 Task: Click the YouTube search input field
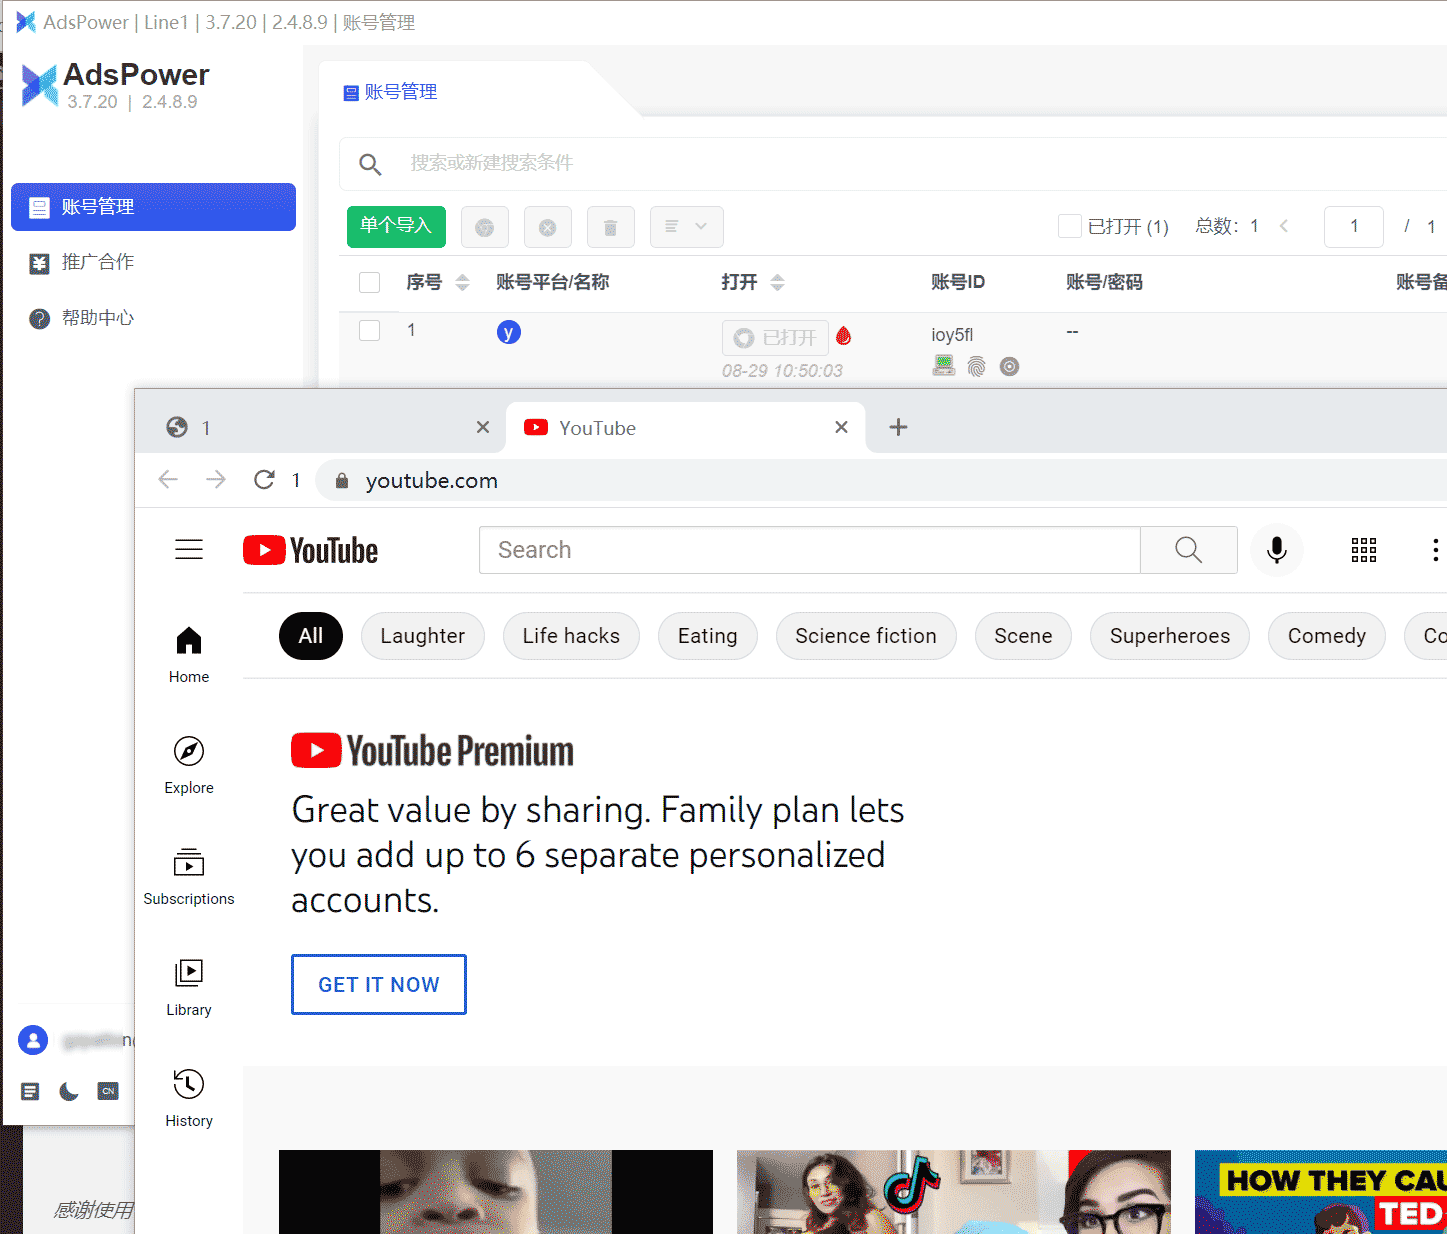pos(808,550)
